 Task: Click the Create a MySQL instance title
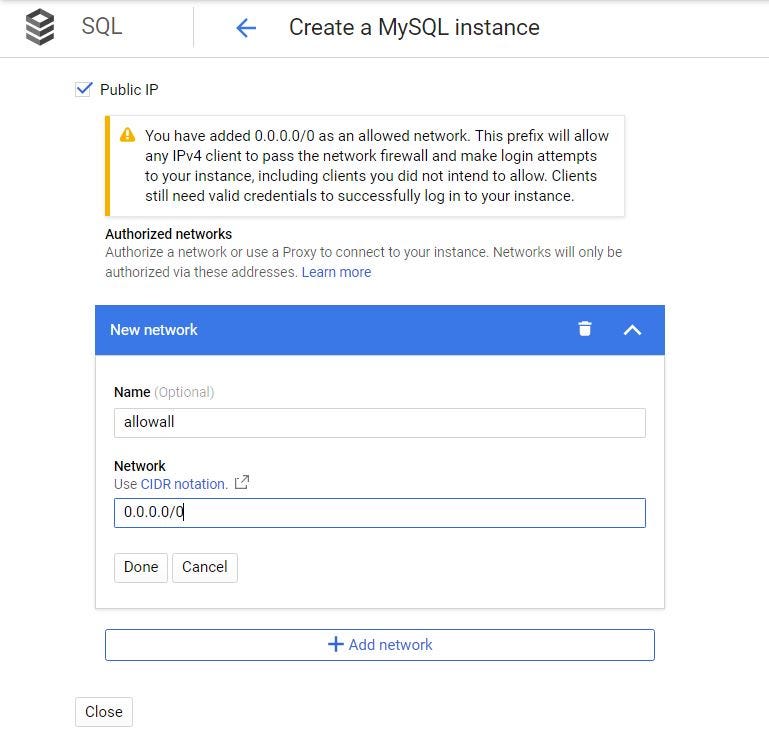click(414, 27)
